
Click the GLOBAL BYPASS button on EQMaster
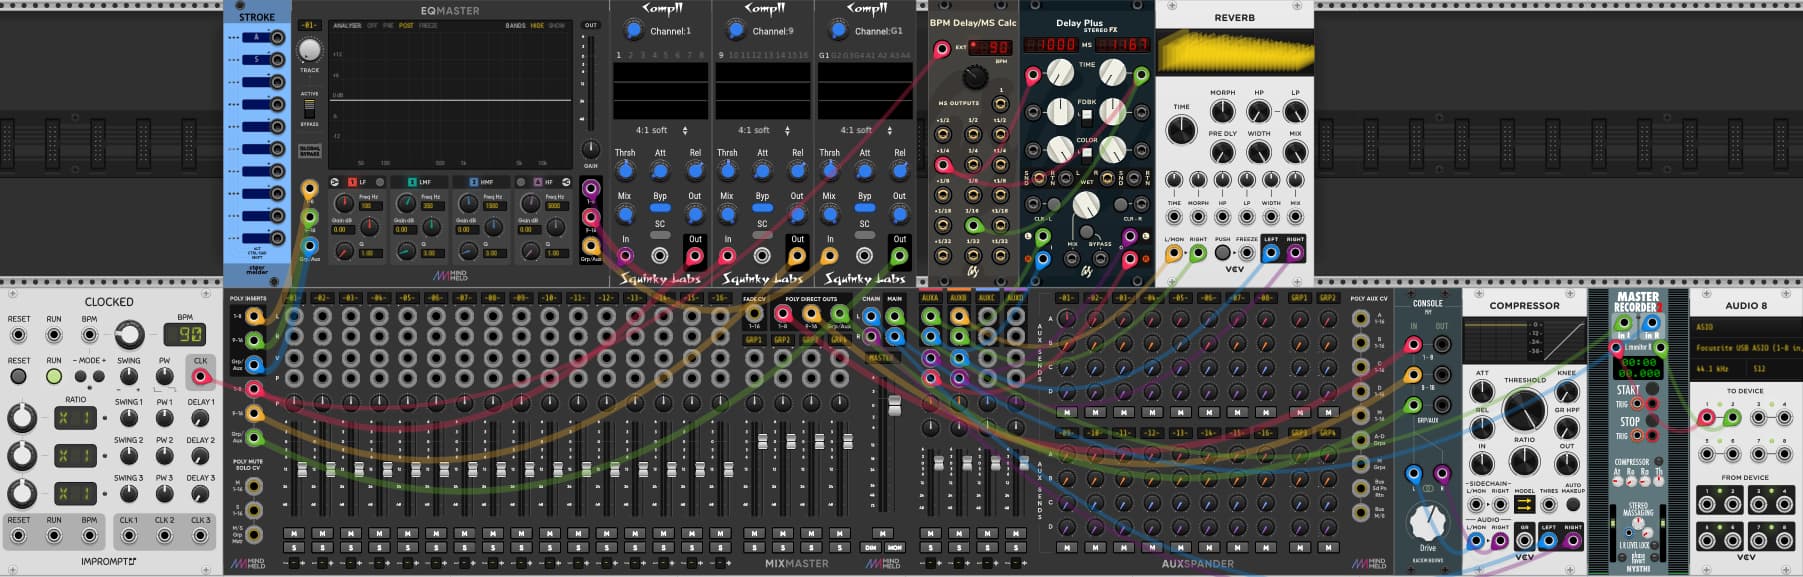310,151
